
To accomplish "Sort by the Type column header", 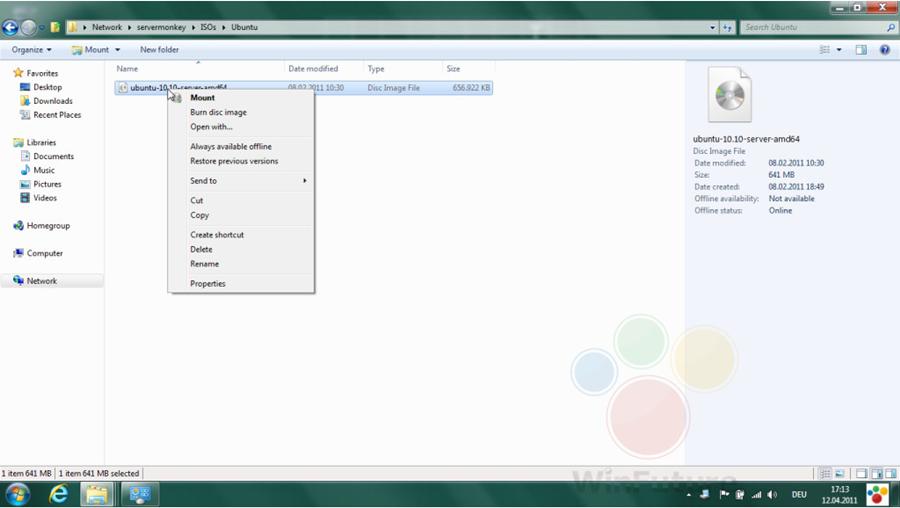I will 376,69.
